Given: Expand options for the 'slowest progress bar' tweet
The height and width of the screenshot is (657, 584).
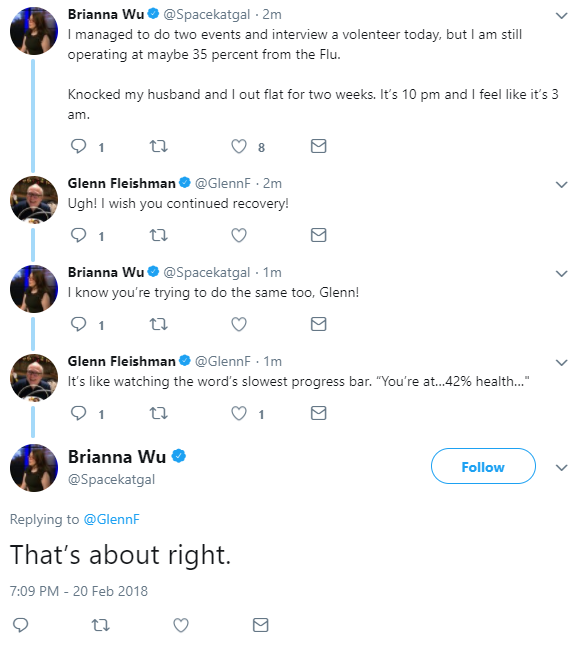Looking at the screenshot, I should click(x=561, y=363).
